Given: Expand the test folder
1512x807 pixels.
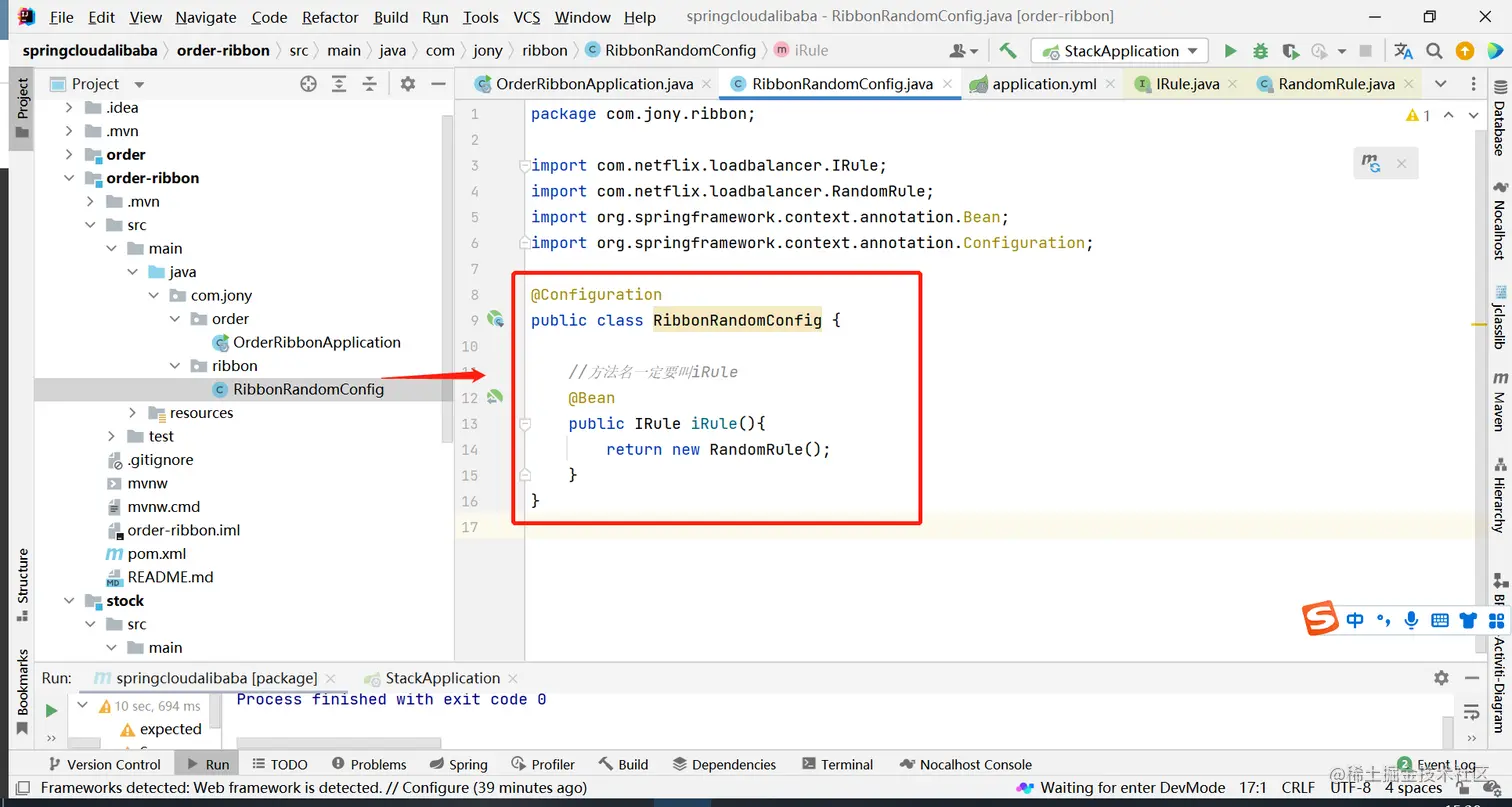Looking at the screenshot, I should [111, 436].
